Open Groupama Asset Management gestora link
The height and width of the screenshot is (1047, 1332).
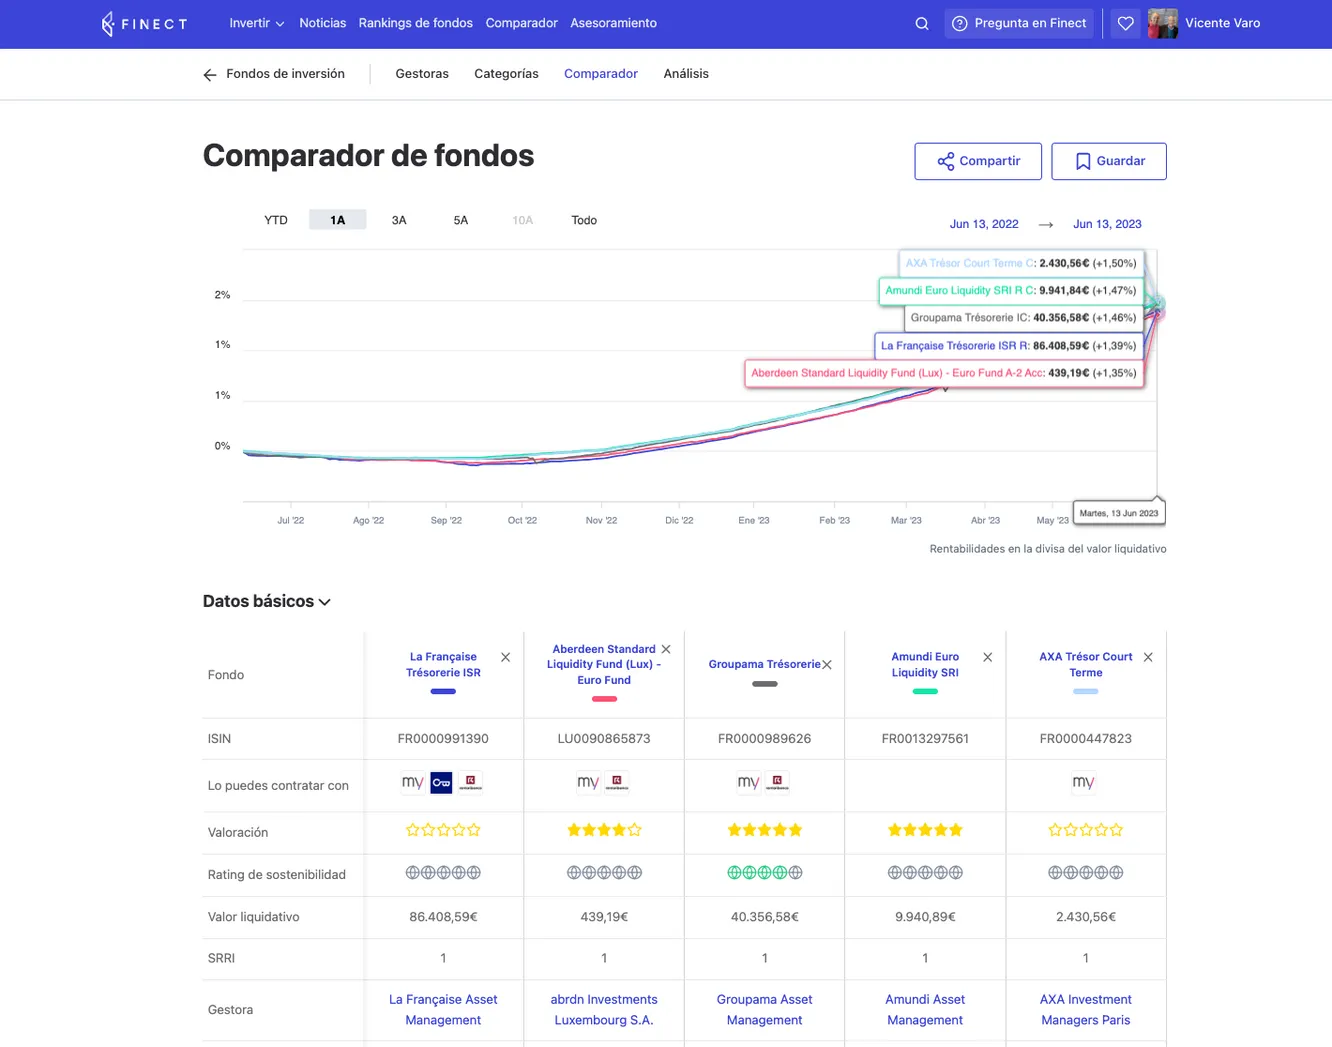(764, 1009)
